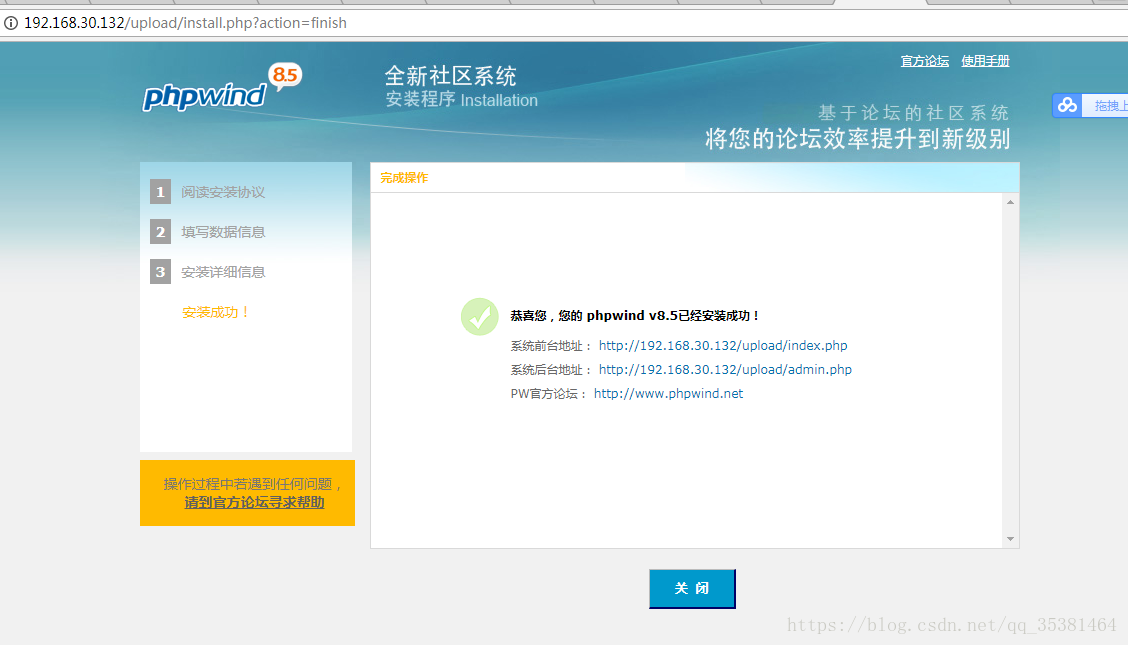This screenshot has width=1128, height=645.
Task: Click the 将您的论坛效率提升到新级别 slogan
Action: coord(858,138)
